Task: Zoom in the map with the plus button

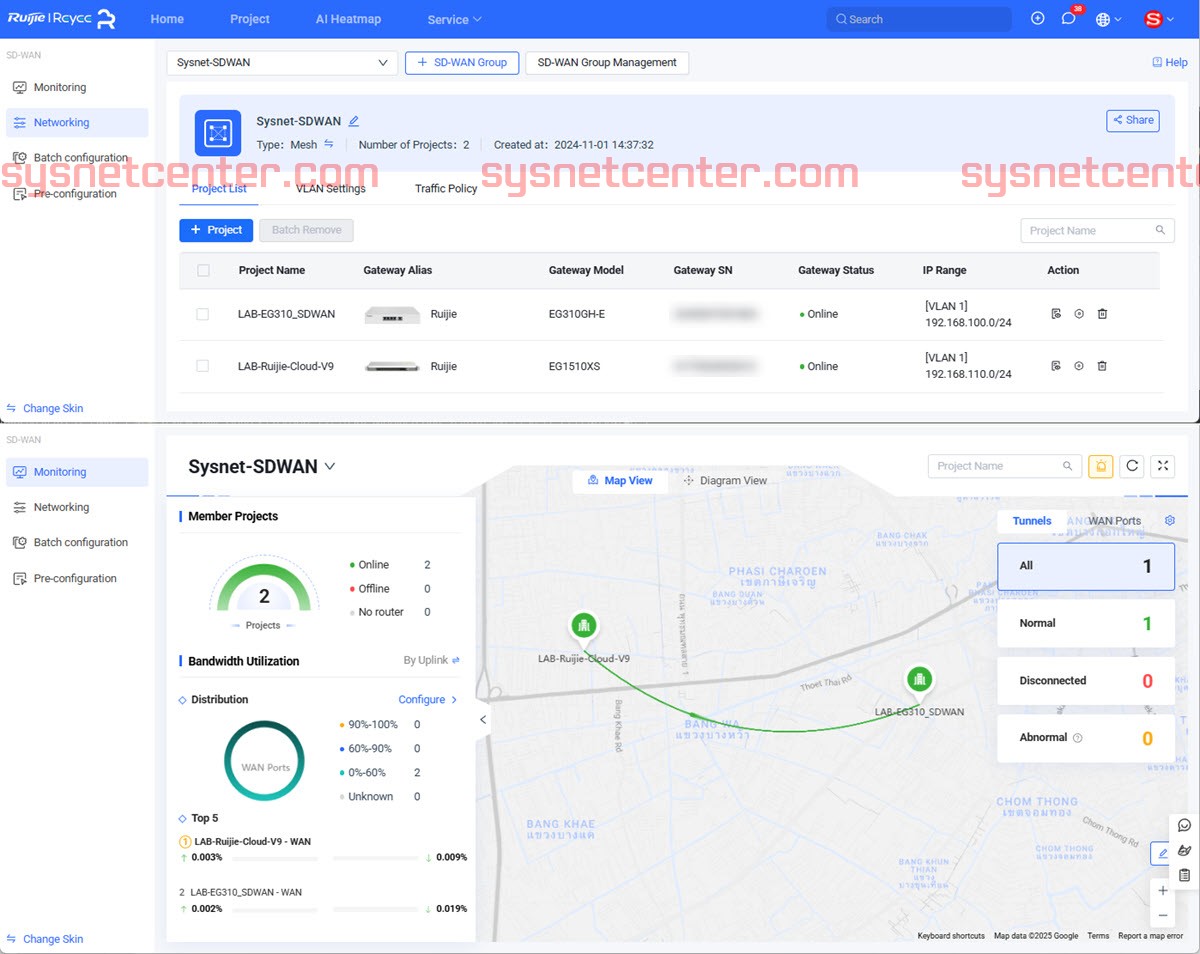Action: (1162, 890)
